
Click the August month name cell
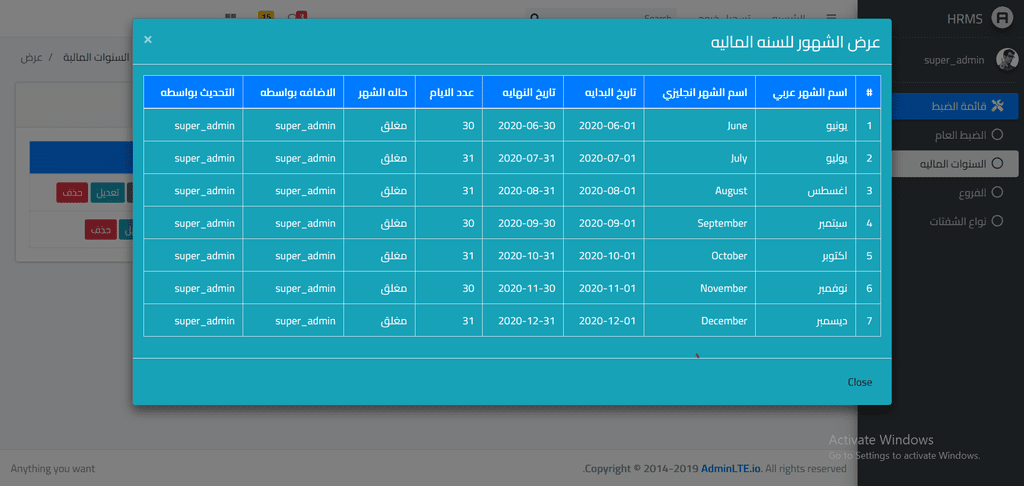coord(699,191)
